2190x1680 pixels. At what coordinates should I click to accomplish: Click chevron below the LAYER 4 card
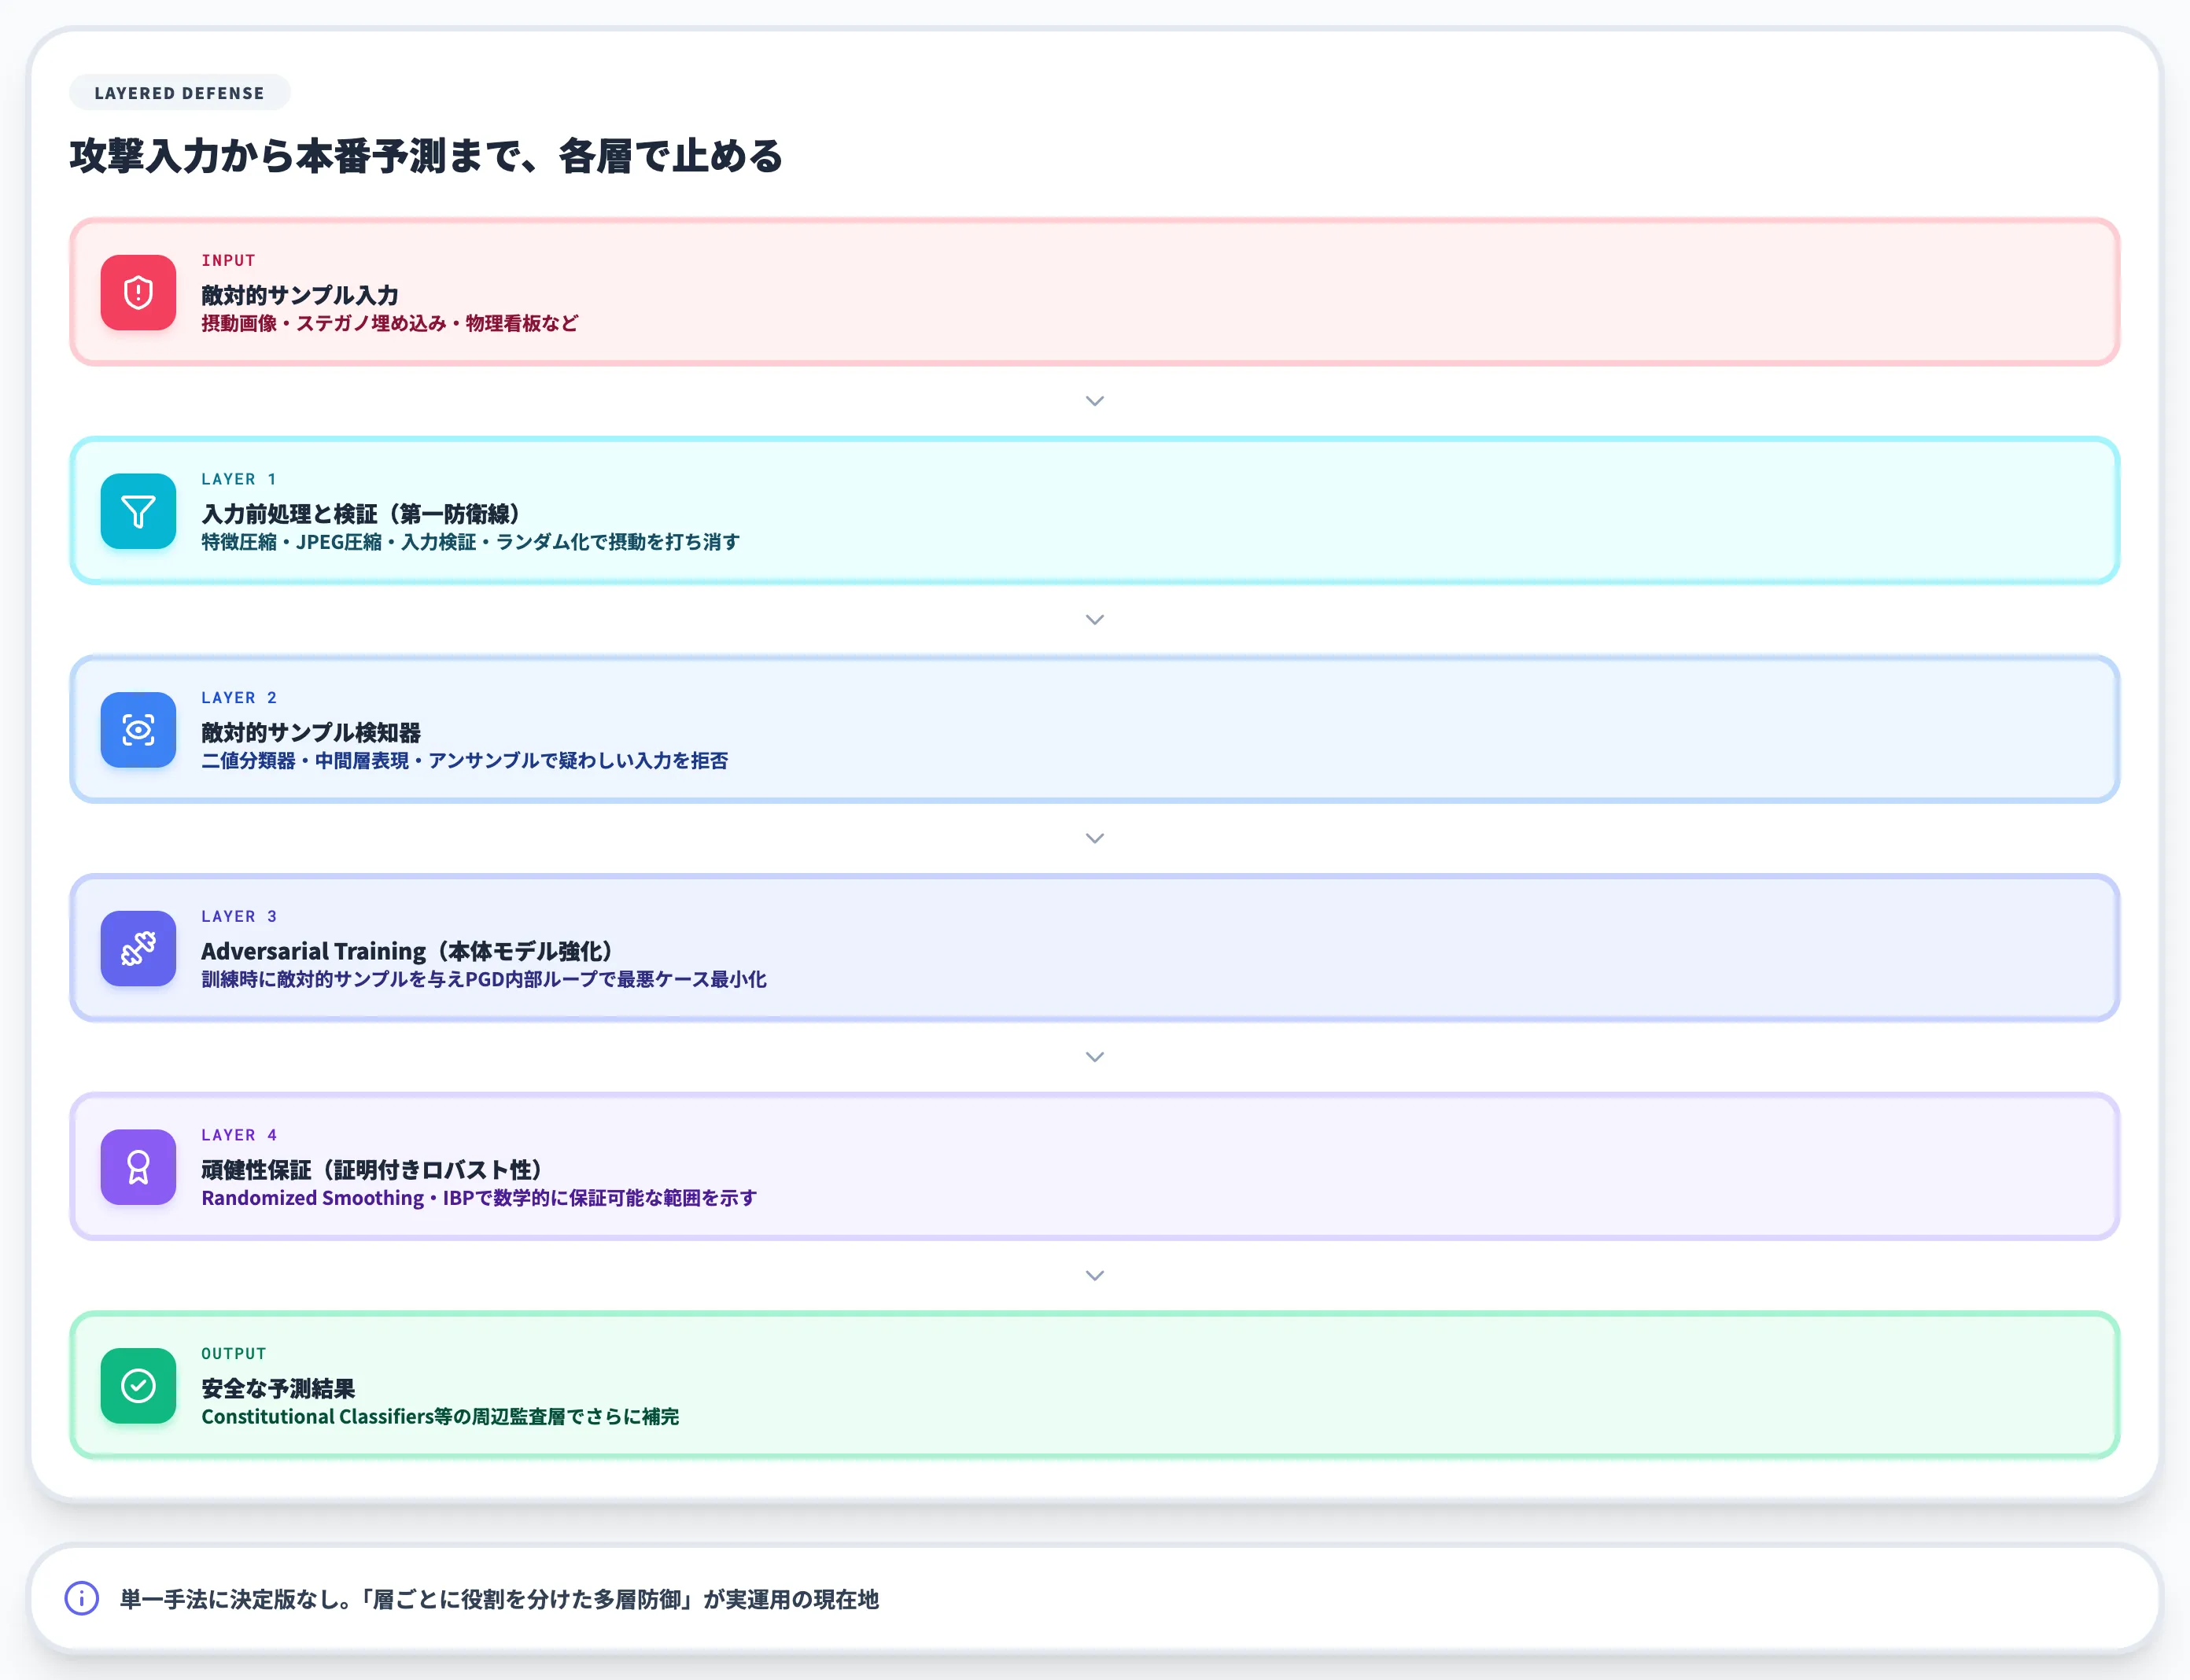[x=1095, y=1276]
